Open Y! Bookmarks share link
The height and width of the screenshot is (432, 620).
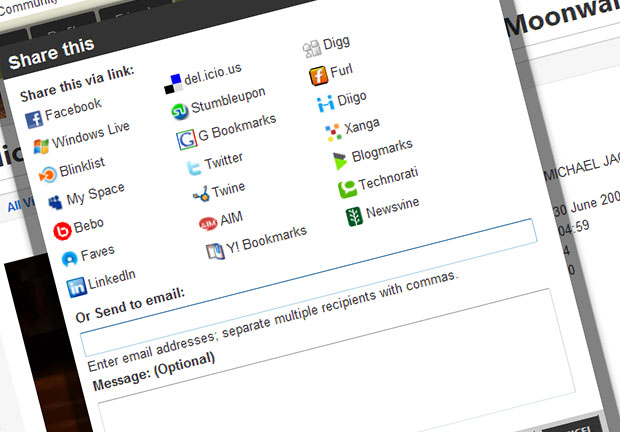point(267,240)
